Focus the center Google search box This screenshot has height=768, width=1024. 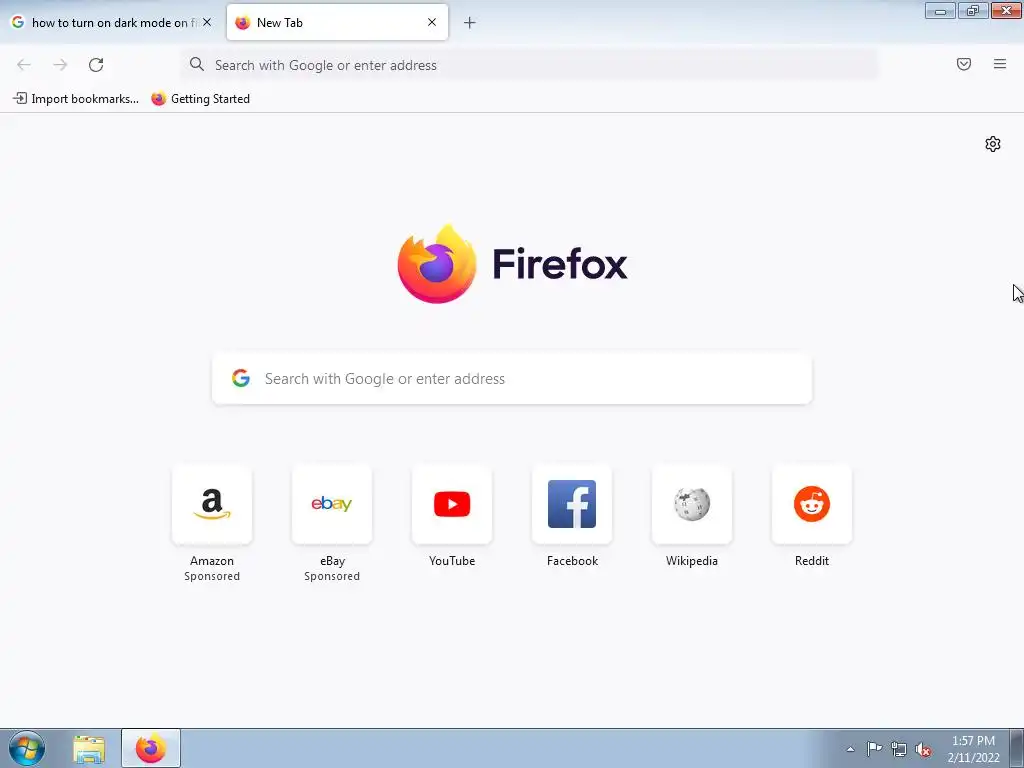512,379
